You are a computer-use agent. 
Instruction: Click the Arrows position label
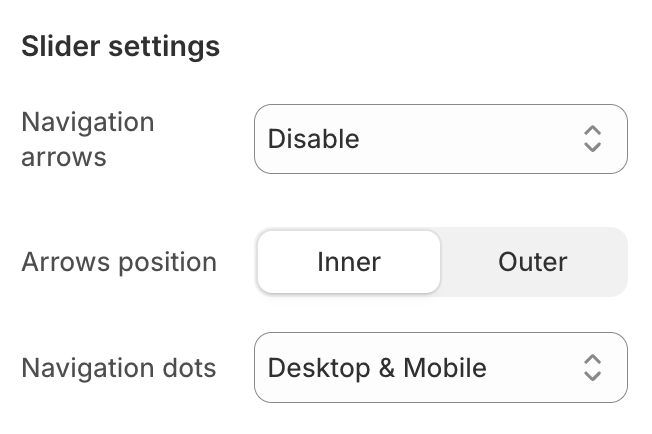click(119, 262)
